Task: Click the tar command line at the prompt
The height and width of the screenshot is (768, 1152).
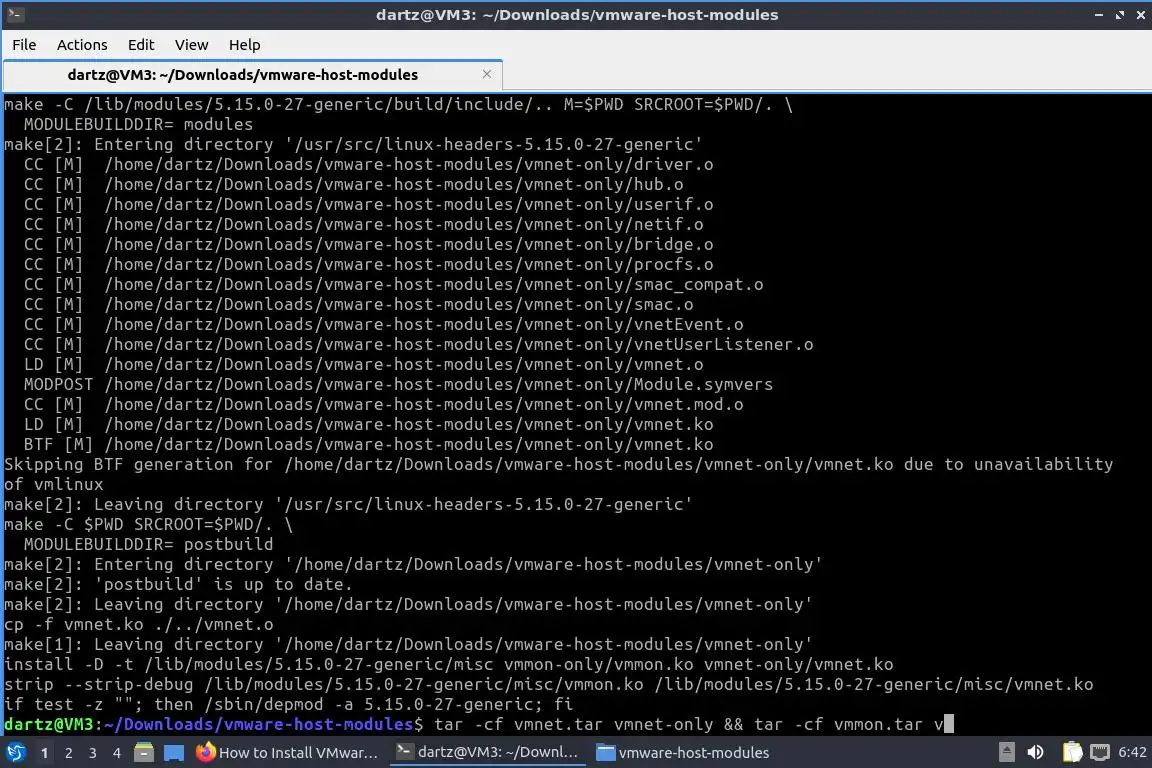Action: pos(479,725)
